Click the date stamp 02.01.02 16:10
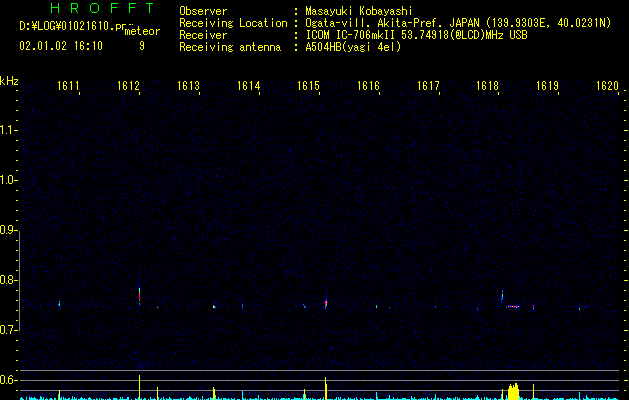The width and height of the screenshot is (629, 400). point(61,46)
